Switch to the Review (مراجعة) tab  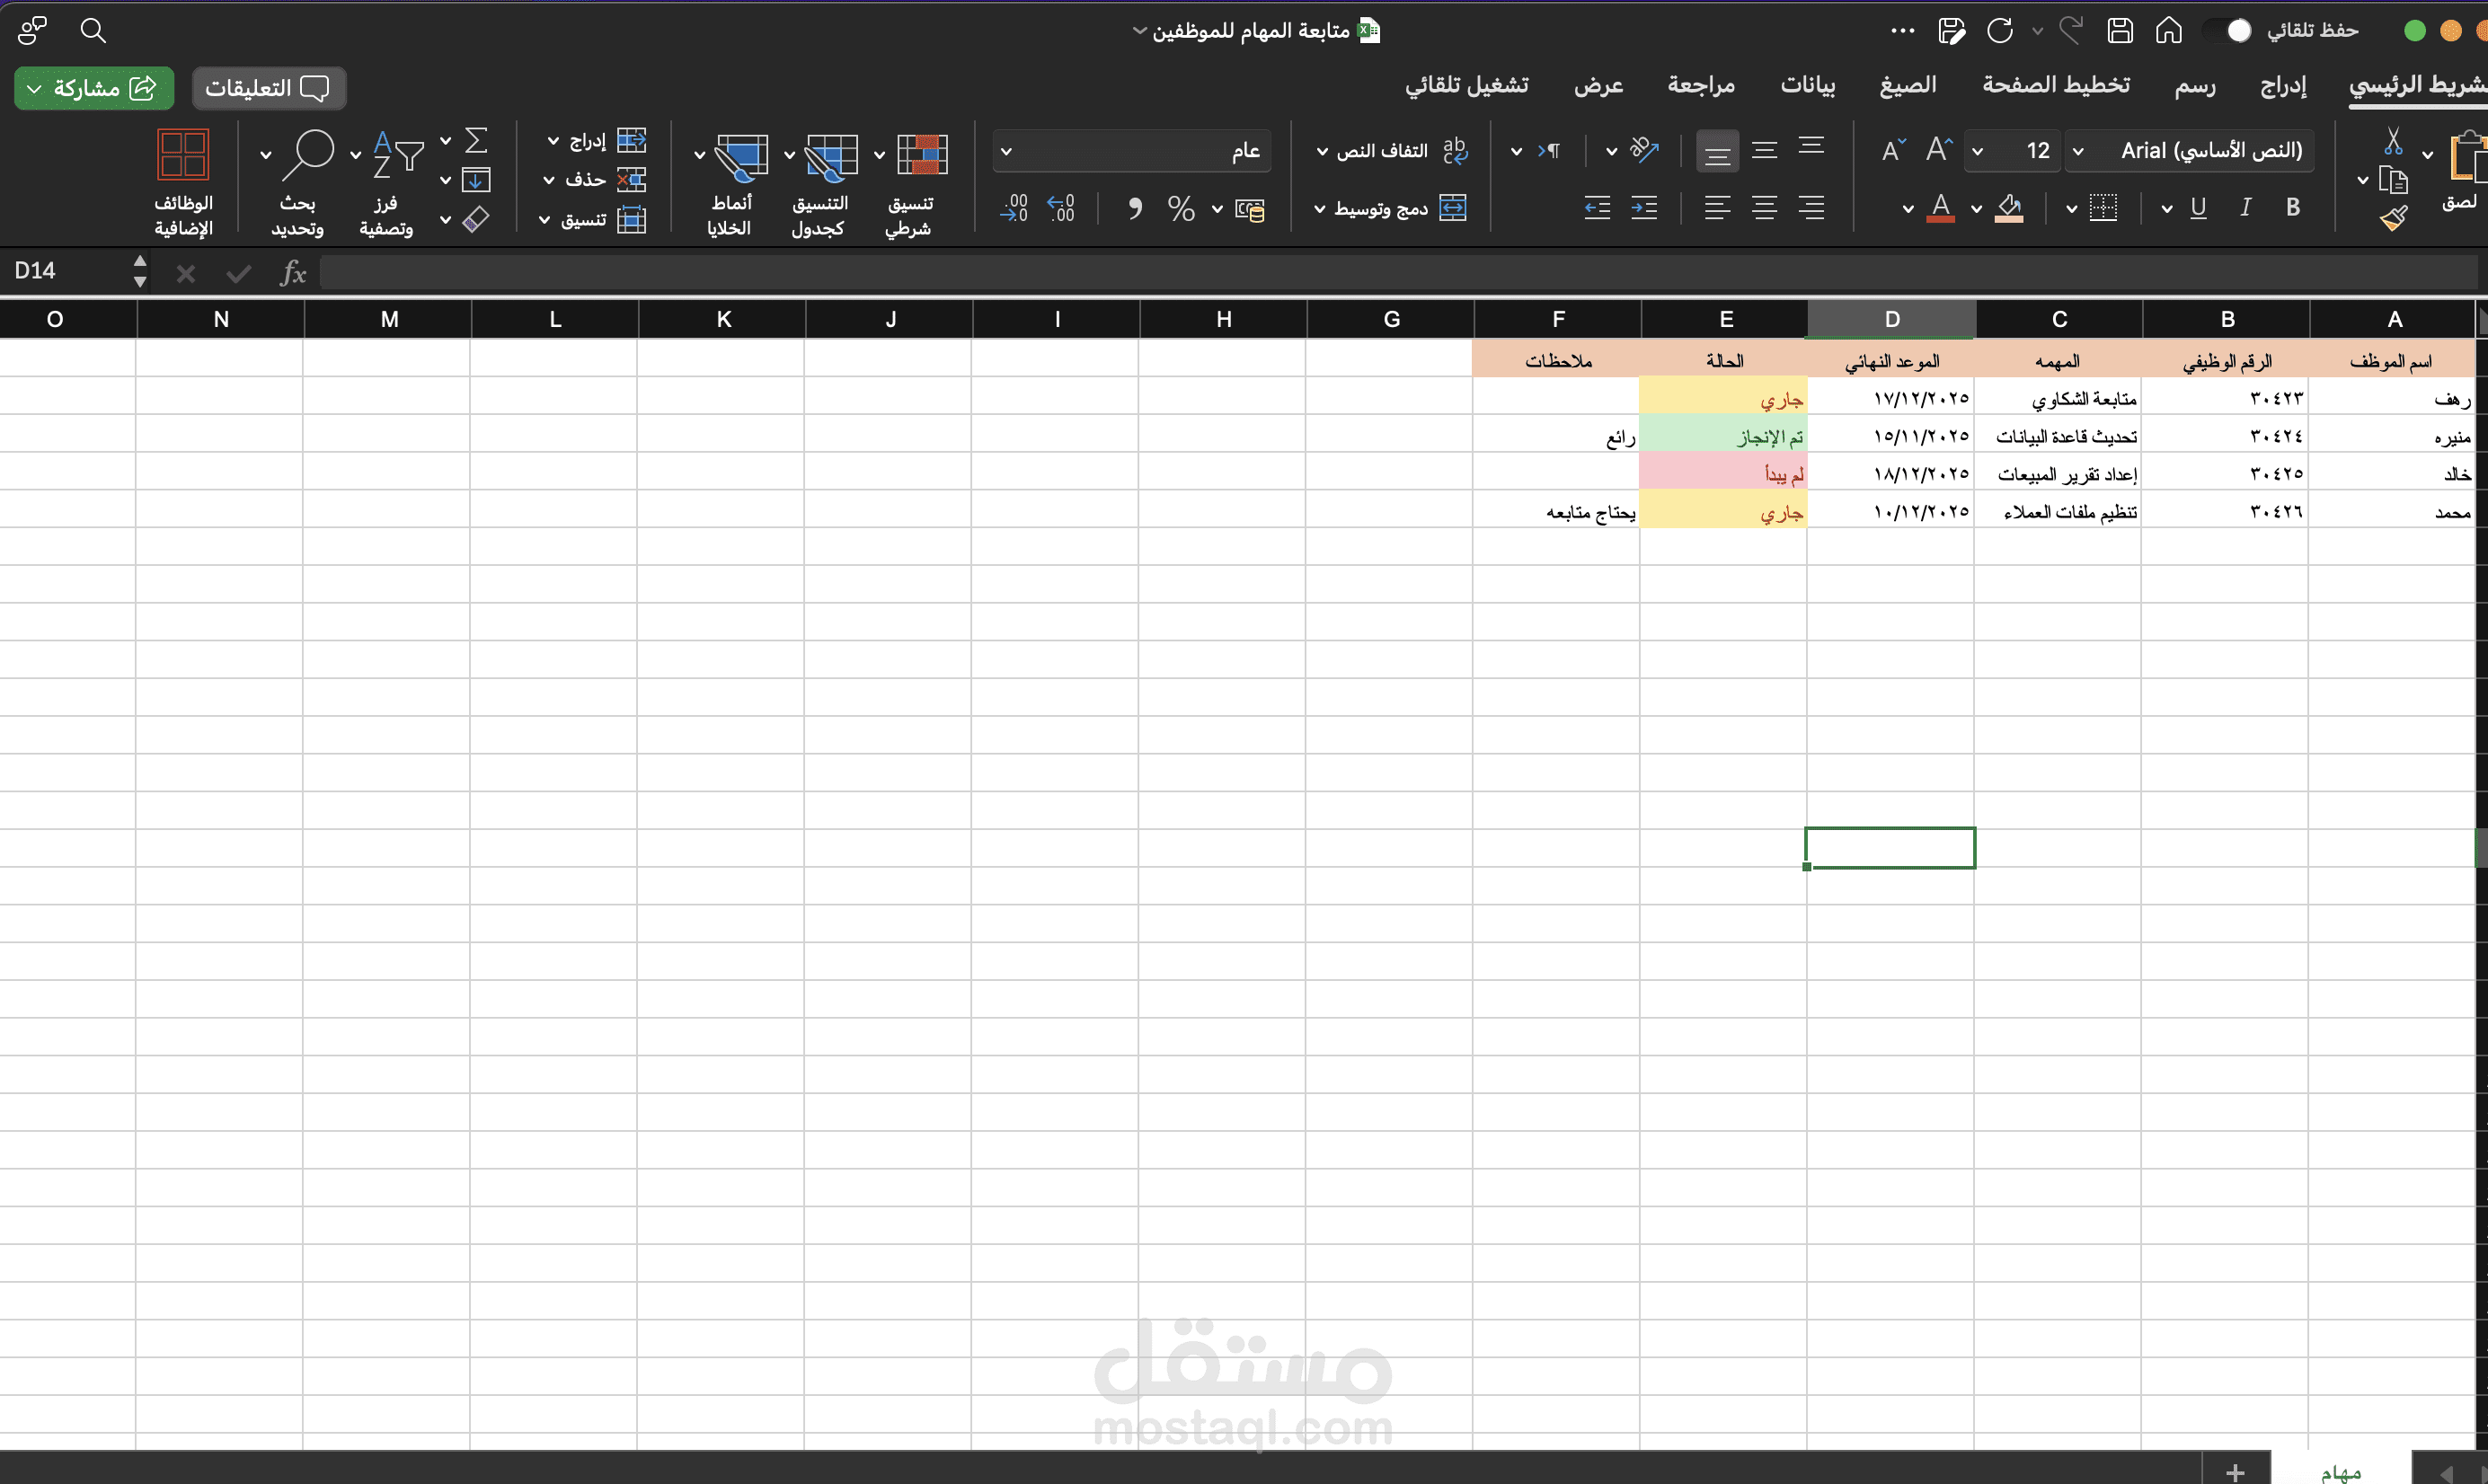pyautogui.click(x=1701, y=85)
